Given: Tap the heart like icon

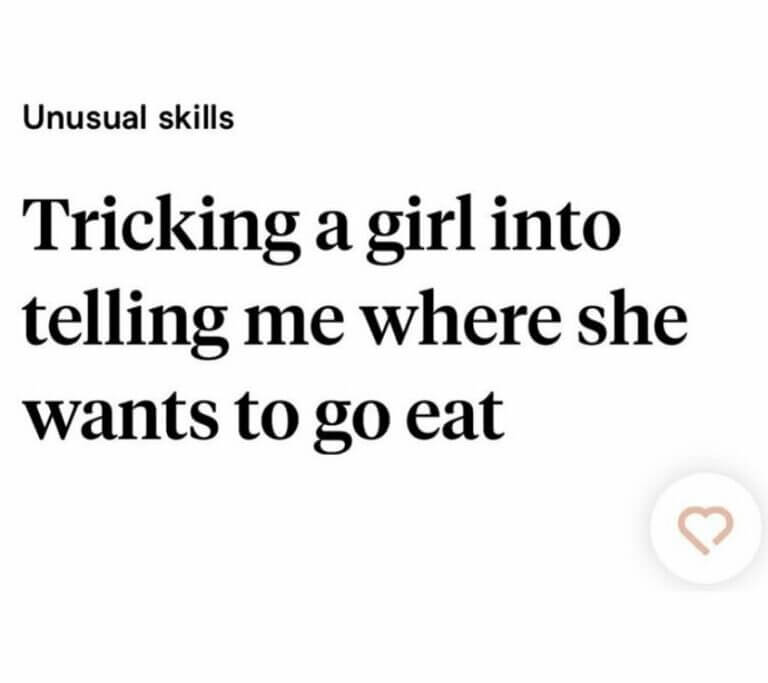Looking at the screenshot, I should tap(707, 529).
